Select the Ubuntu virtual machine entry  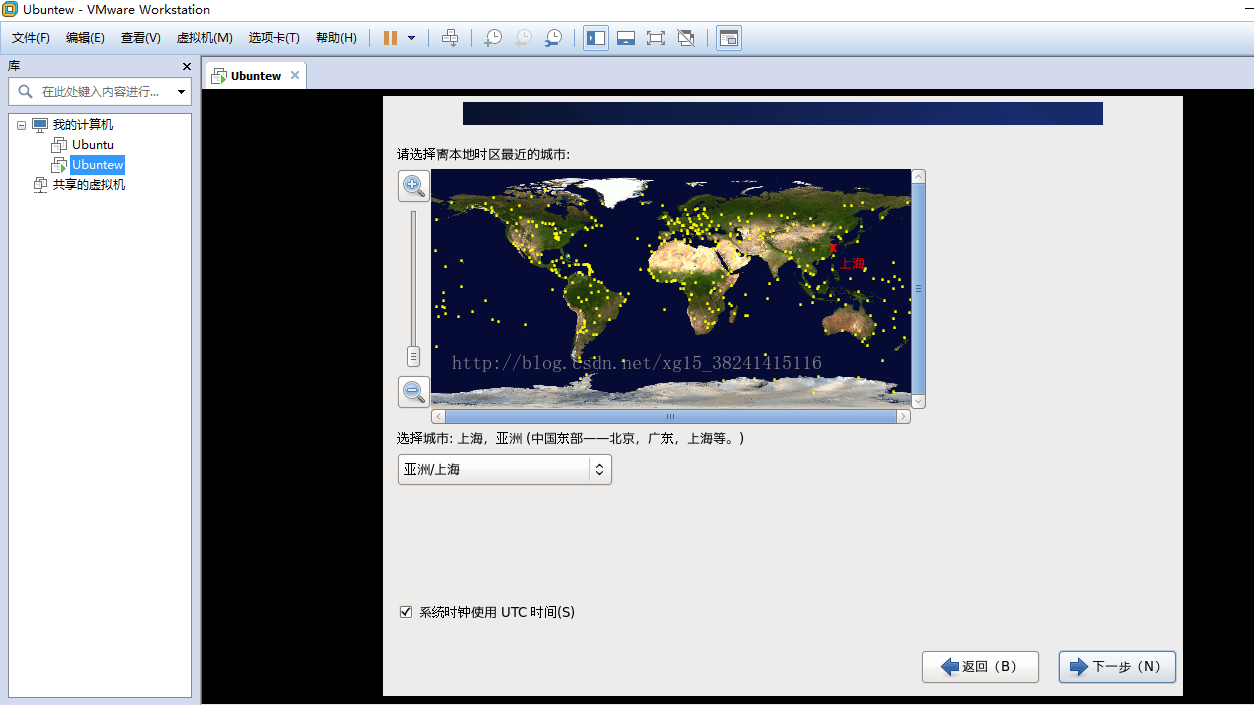[x=93, y=145]
